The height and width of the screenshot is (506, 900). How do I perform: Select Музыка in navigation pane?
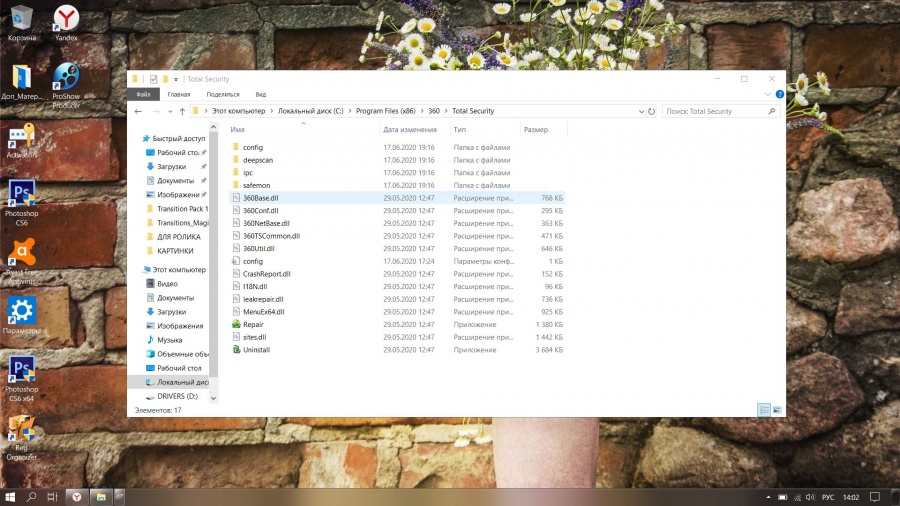coord(169,340)
